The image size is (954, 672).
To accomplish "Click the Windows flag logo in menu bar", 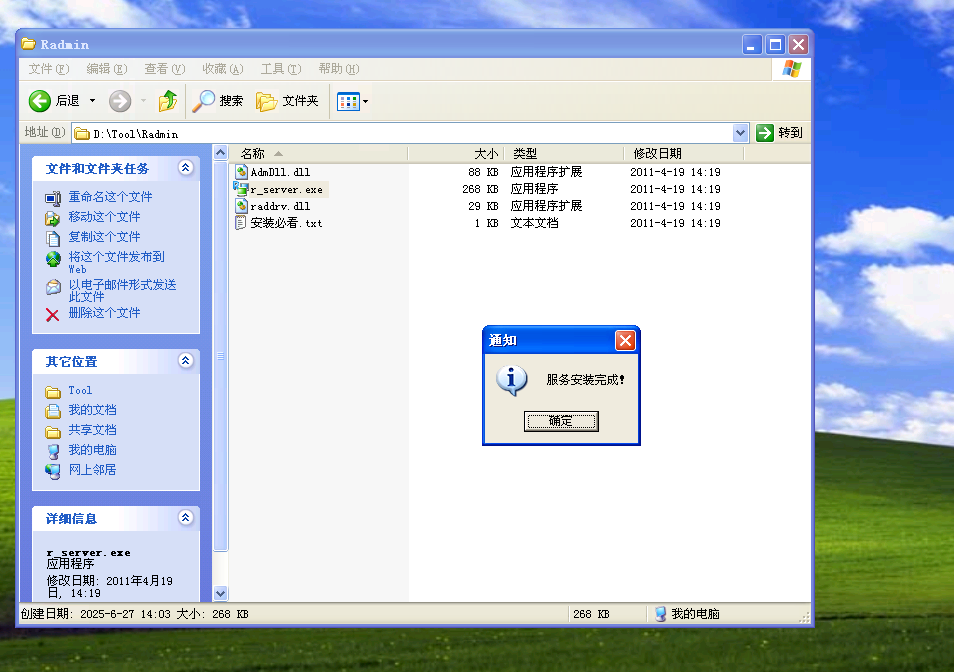I will point(792,69).
